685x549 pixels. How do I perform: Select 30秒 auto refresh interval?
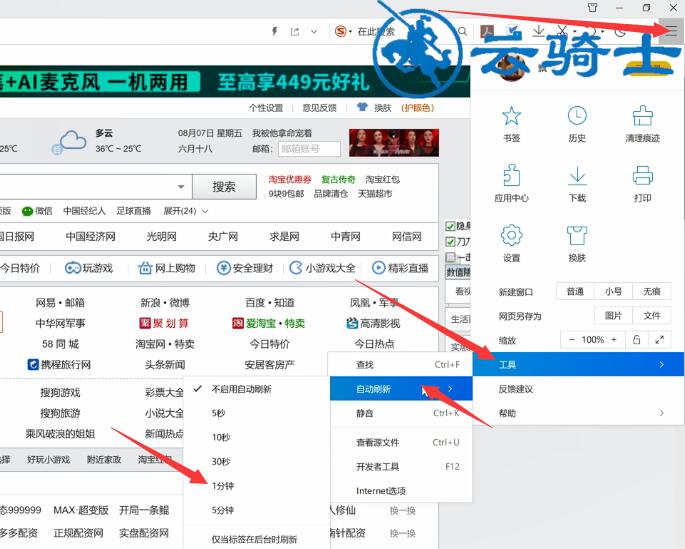[x=257, y=461]
